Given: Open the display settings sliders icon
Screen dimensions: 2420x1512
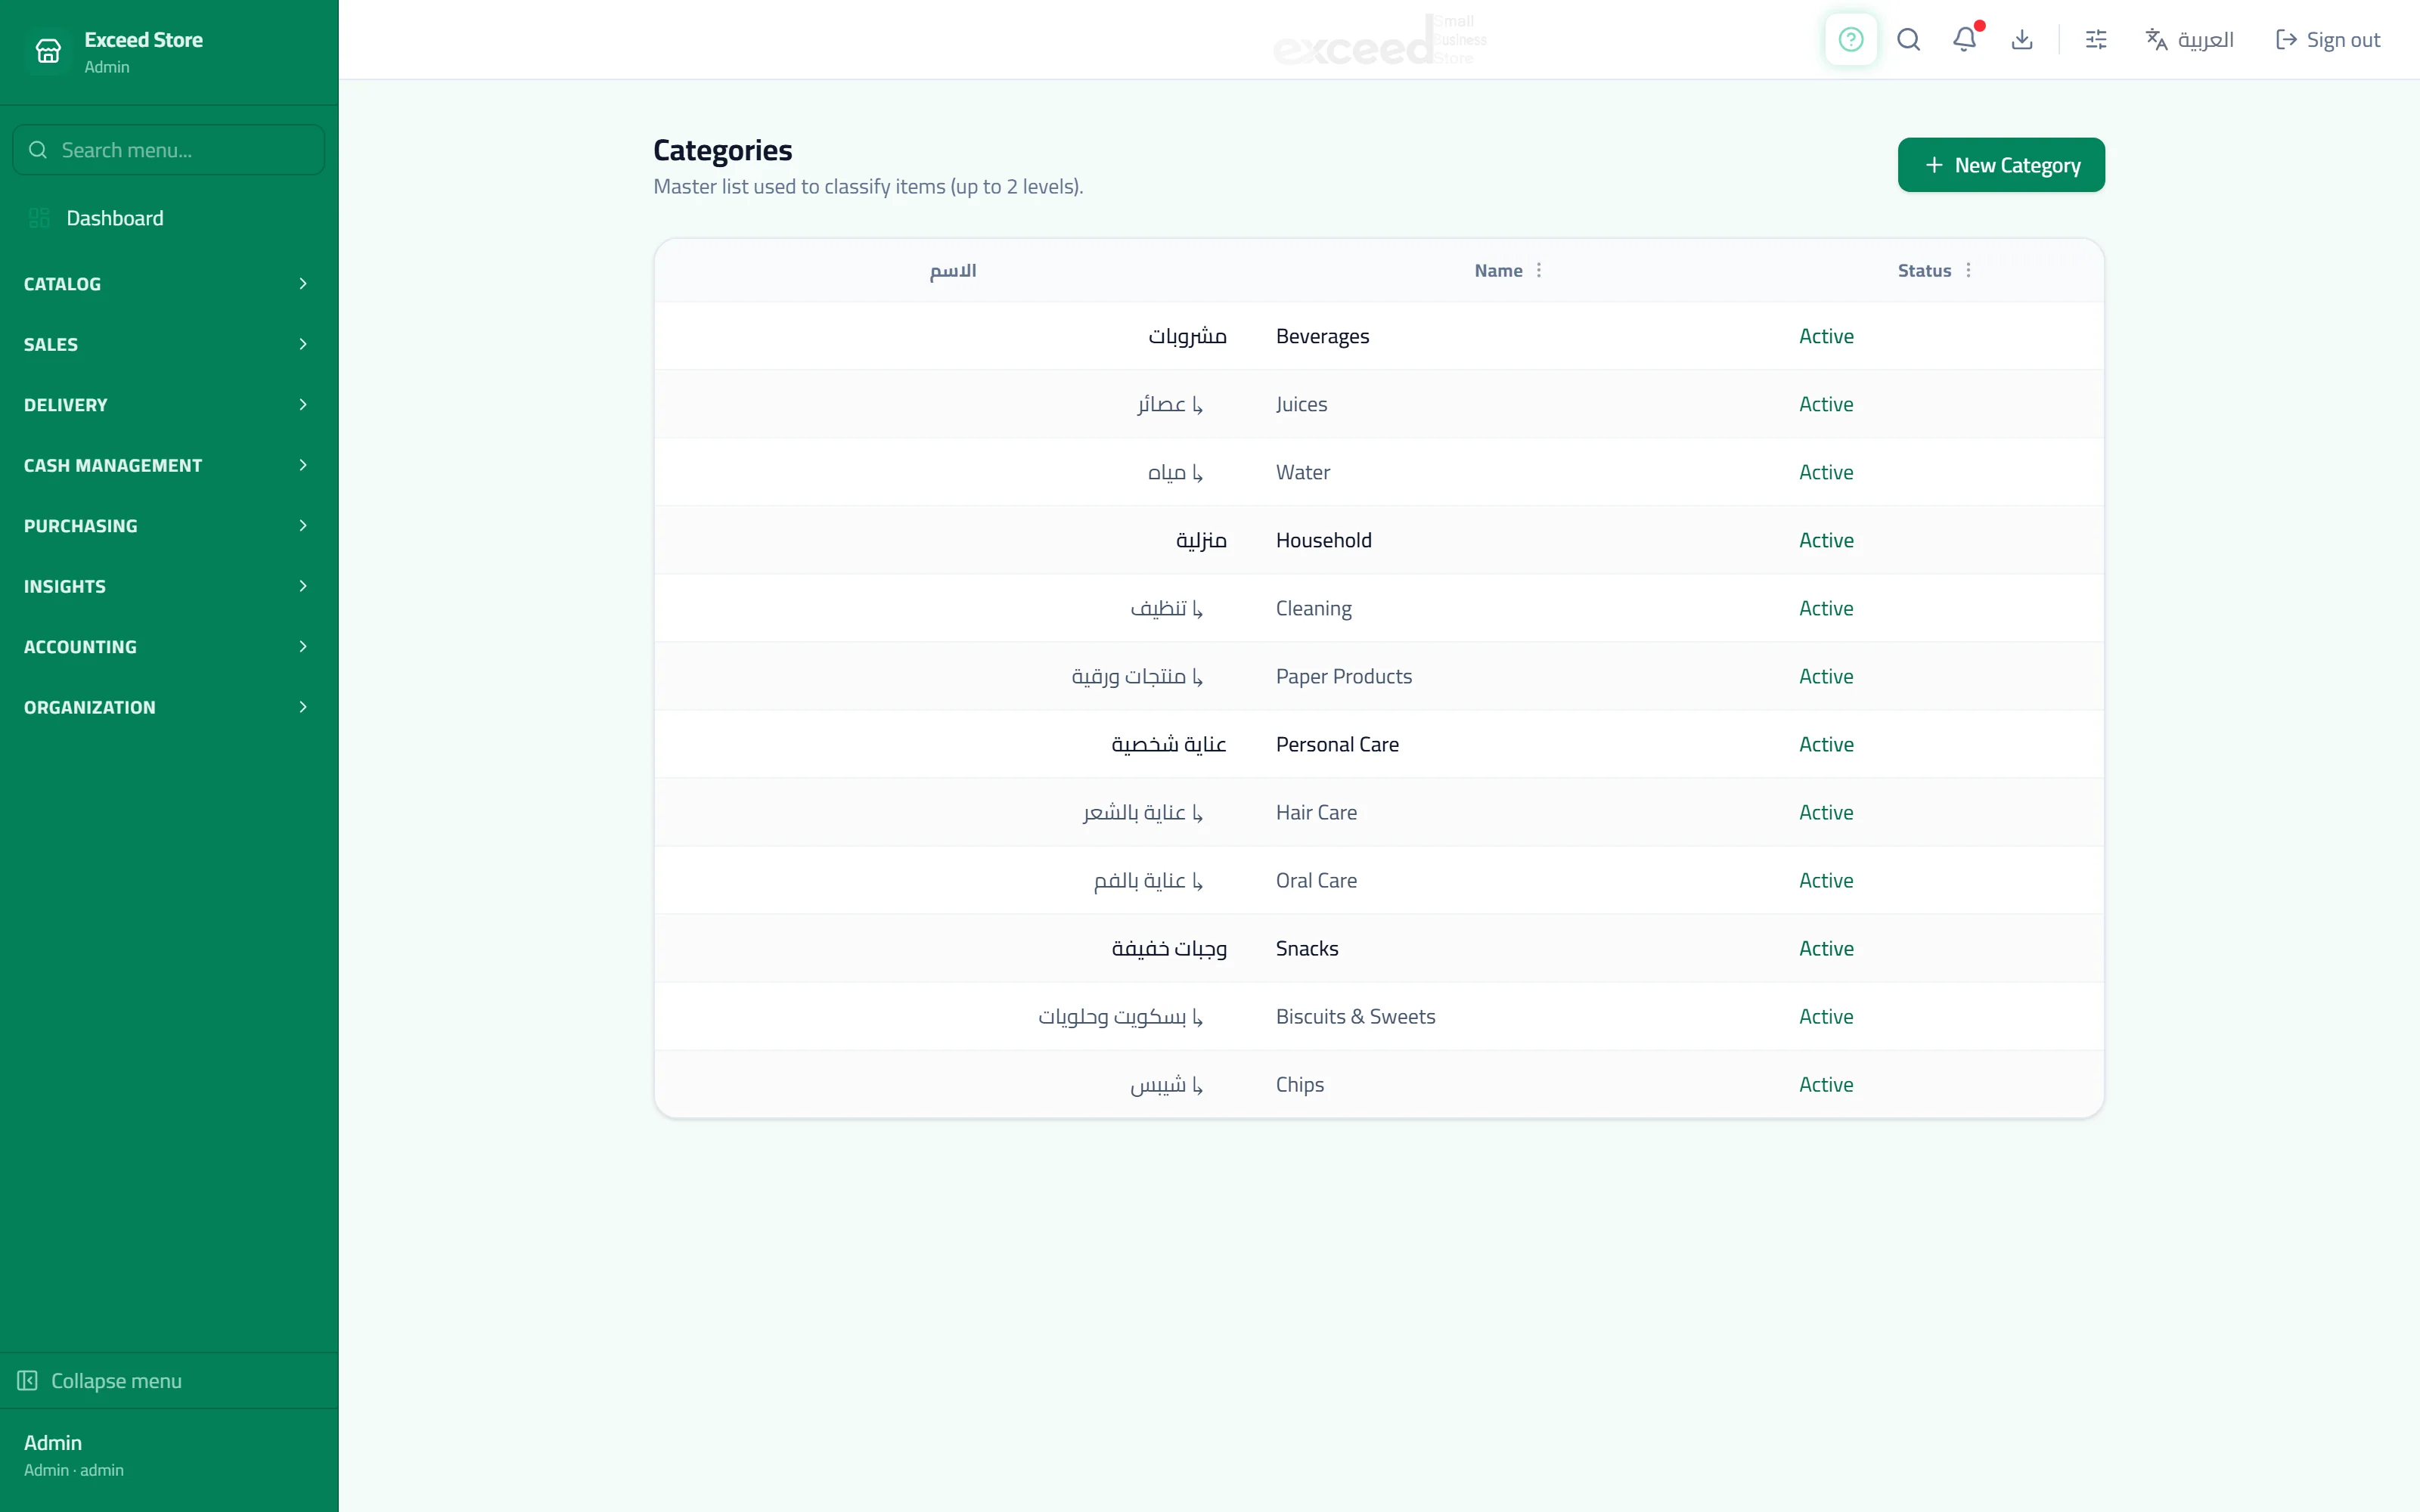Looking at the screenshot, I should tap(2096, 40).
